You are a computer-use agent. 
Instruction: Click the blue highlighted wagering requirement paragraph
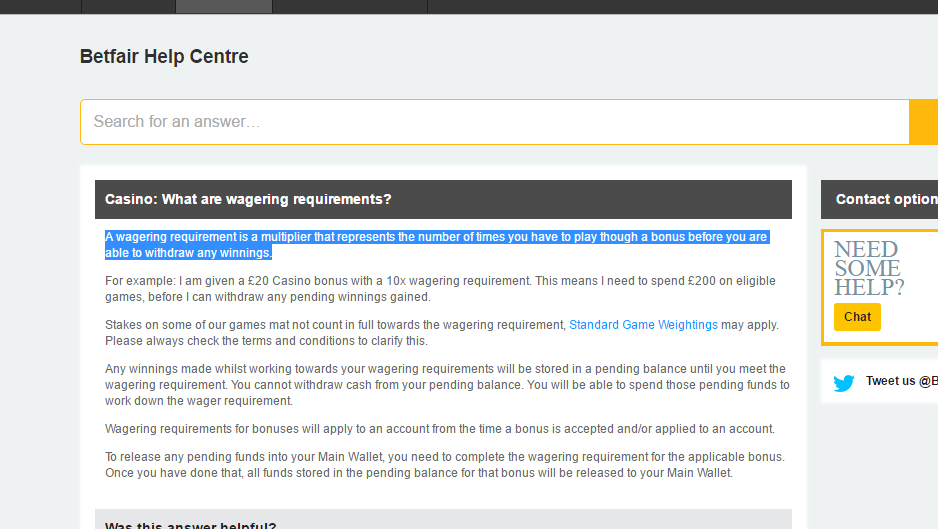tap(436, 245)
